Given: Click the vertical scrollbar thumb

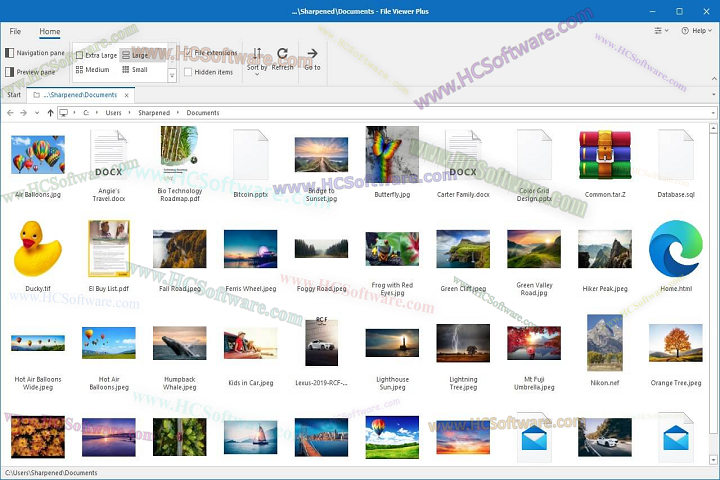Looking at the screenshot, I should [x=713, y=282].
